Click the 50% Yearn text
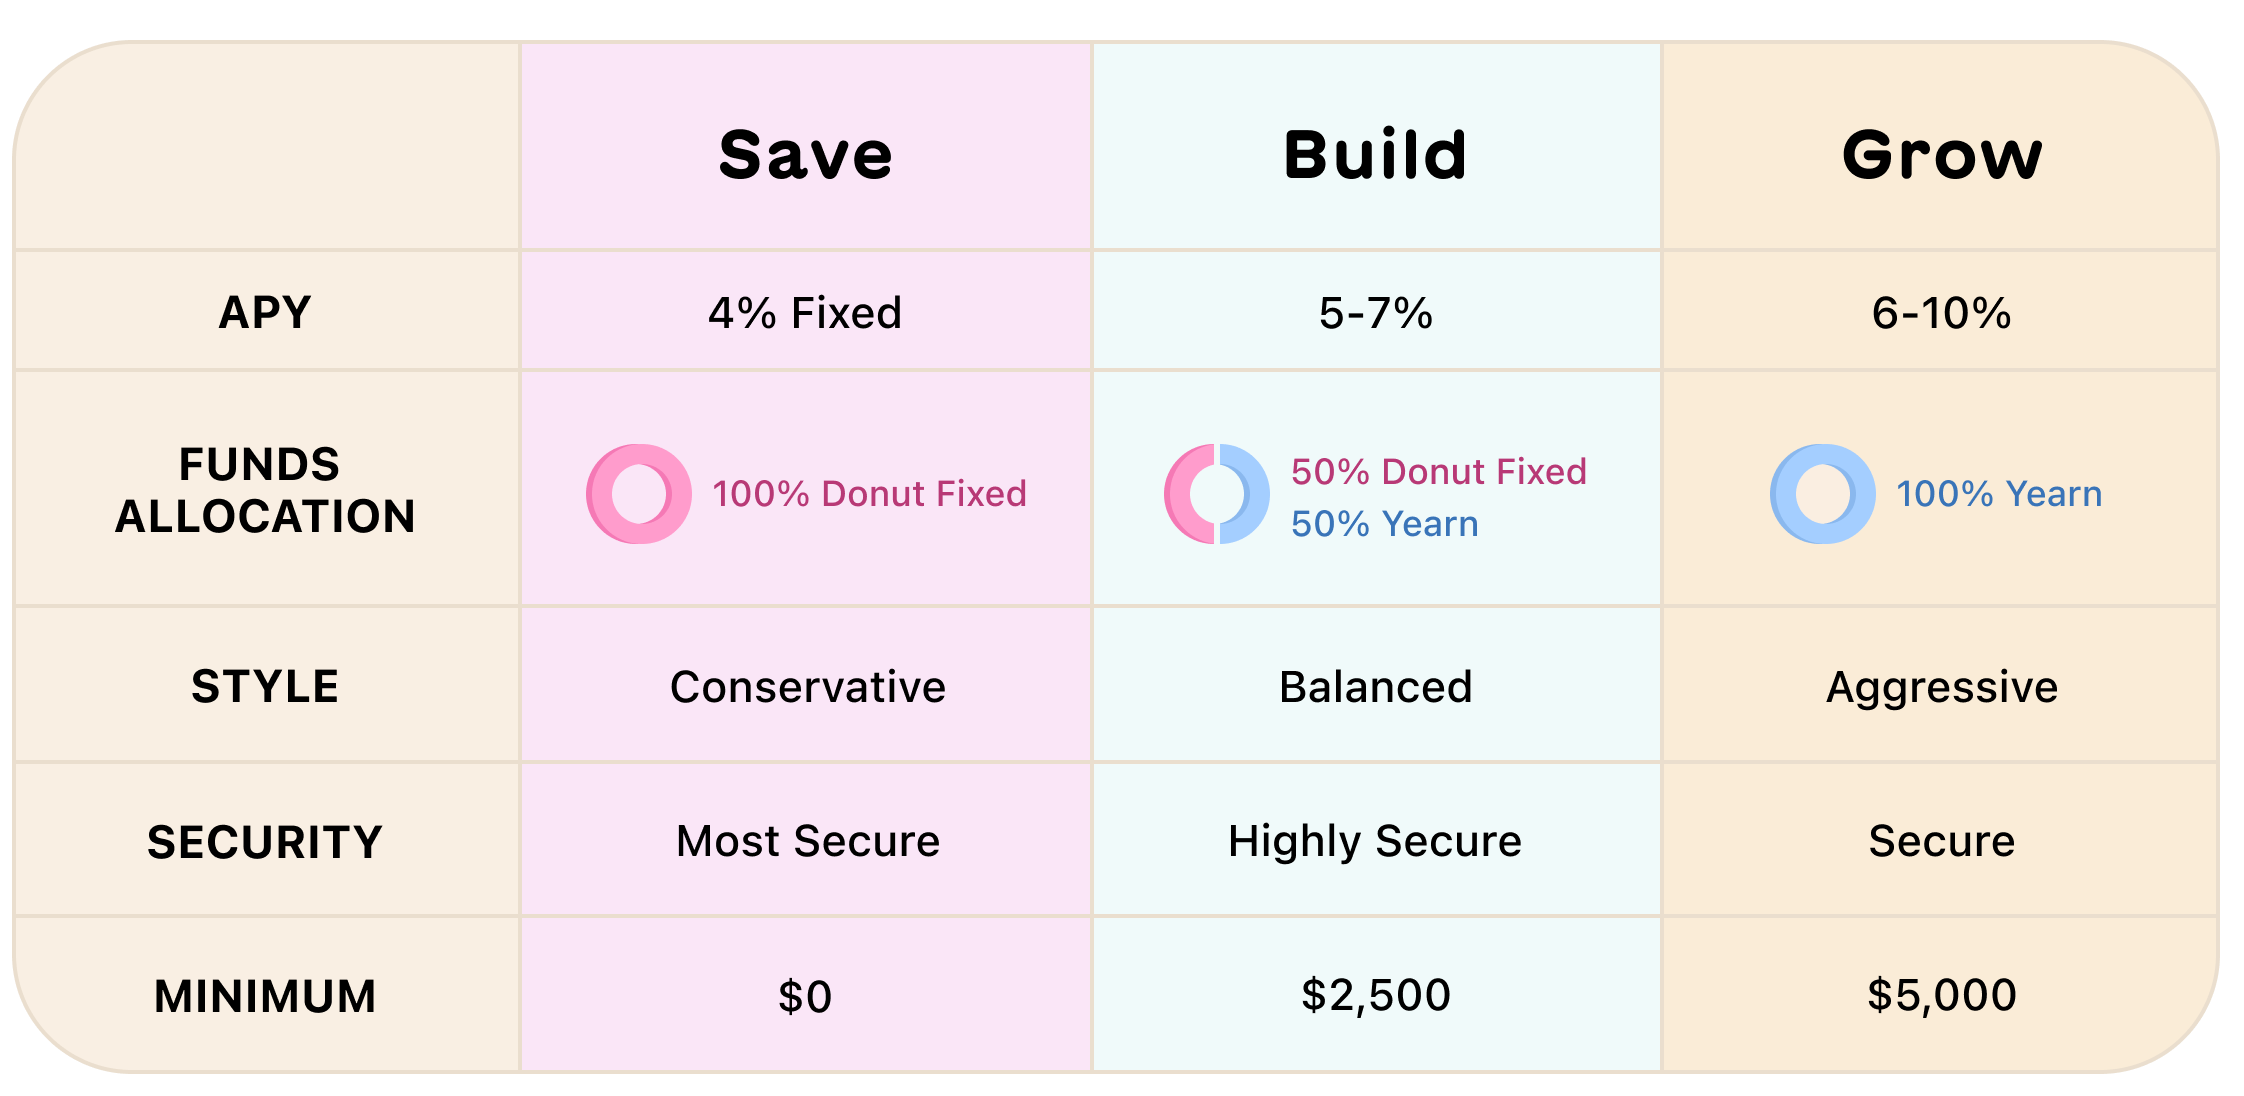The width and height of the screenshot is (2244, 1096). [x=1385, y=524]
